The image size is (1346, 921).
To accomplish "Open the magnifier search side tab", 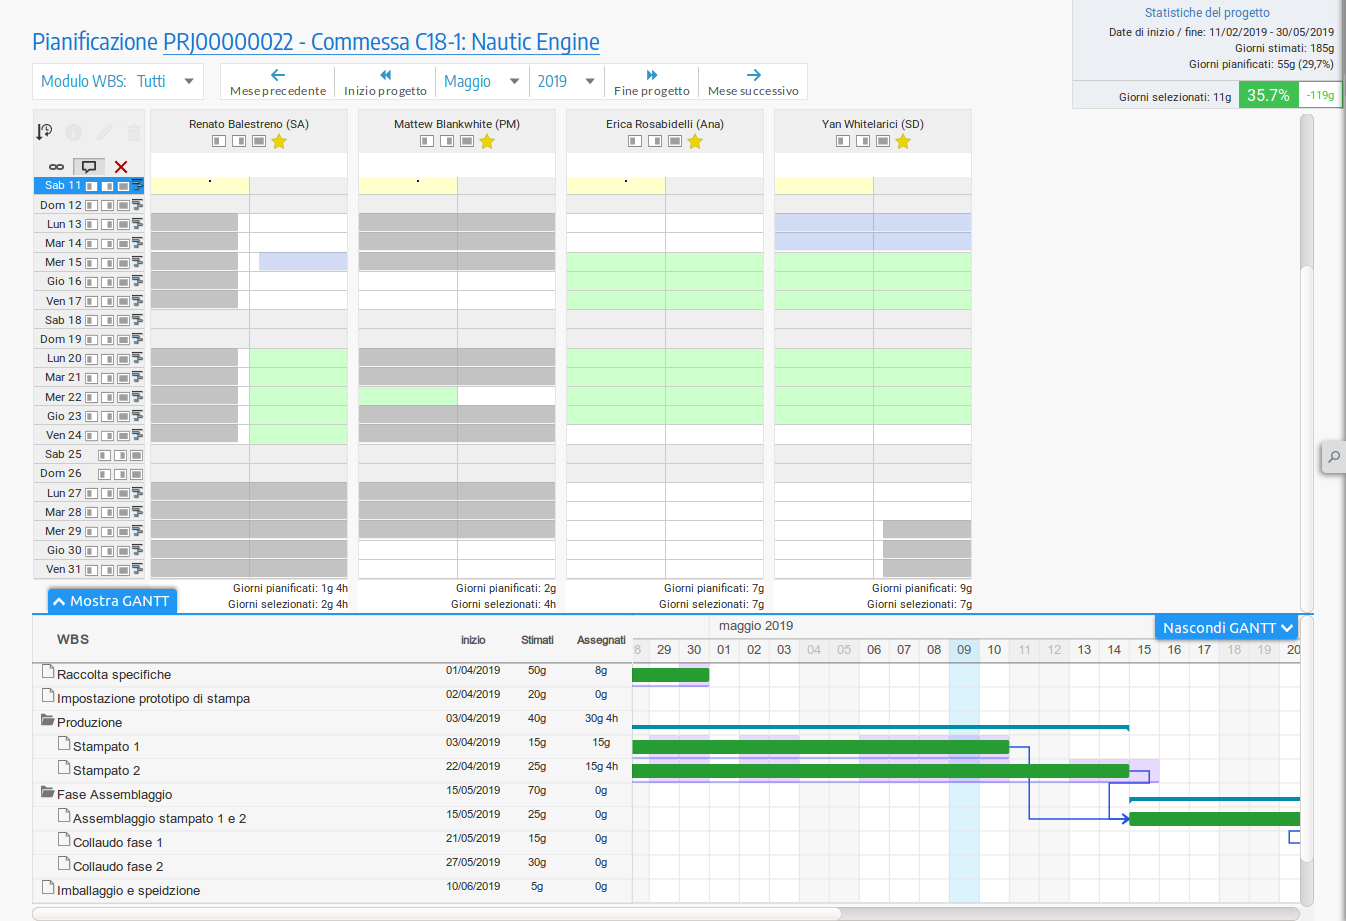I will point(1333,458).
